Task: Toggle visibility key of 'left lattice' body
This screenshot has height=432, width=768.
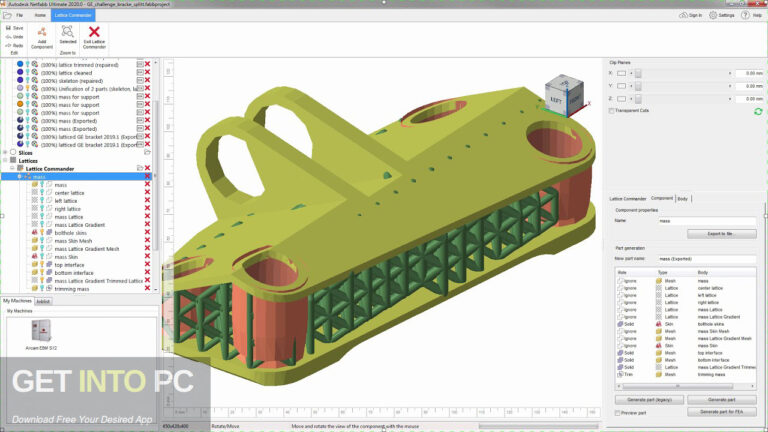Action: [42, 200]
